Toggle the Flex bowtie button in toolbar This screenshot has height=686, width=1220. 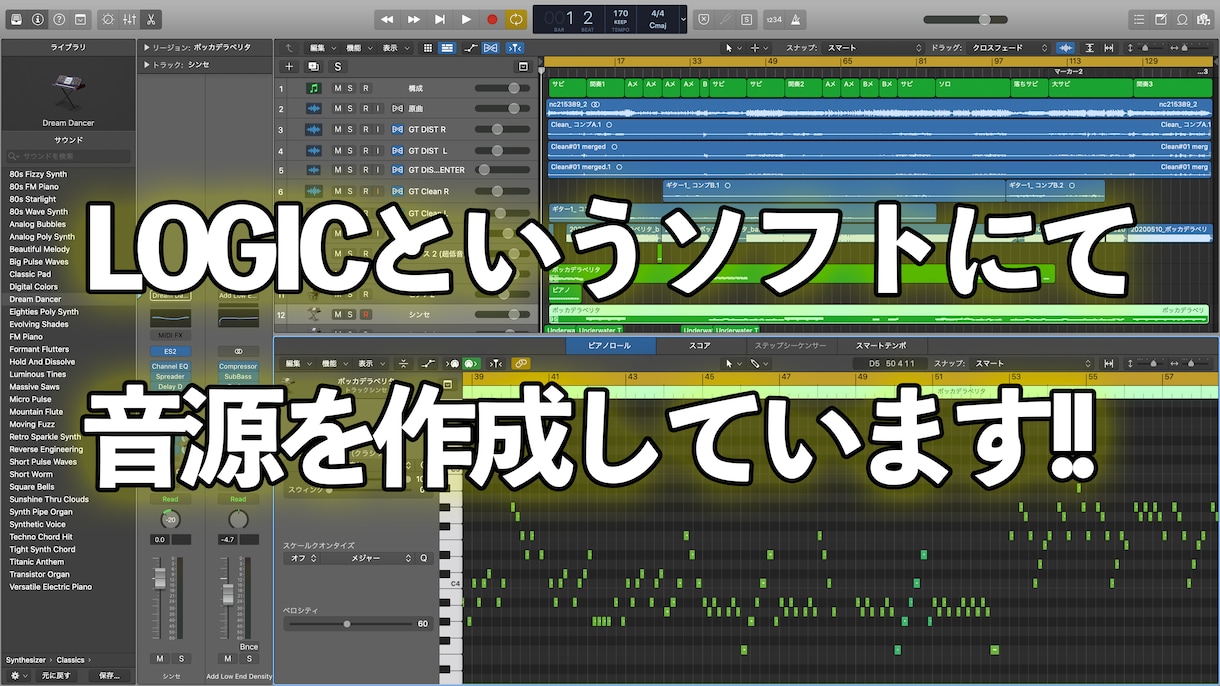(x=490, y=47)
